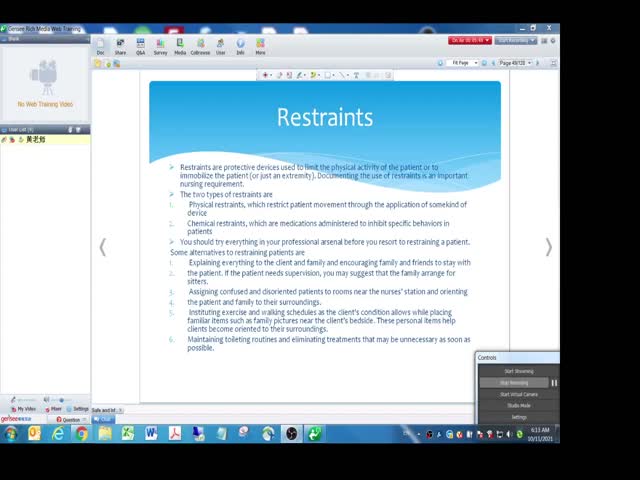Click Start Streaming in Controls panel
Screen dimensions: 640x480
(x=518, y=371)
